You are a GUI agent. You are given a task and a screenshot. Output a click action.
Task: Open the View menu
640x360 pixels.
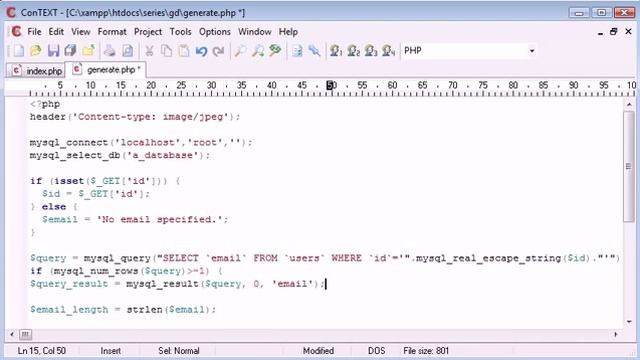(x=81, y=31)
